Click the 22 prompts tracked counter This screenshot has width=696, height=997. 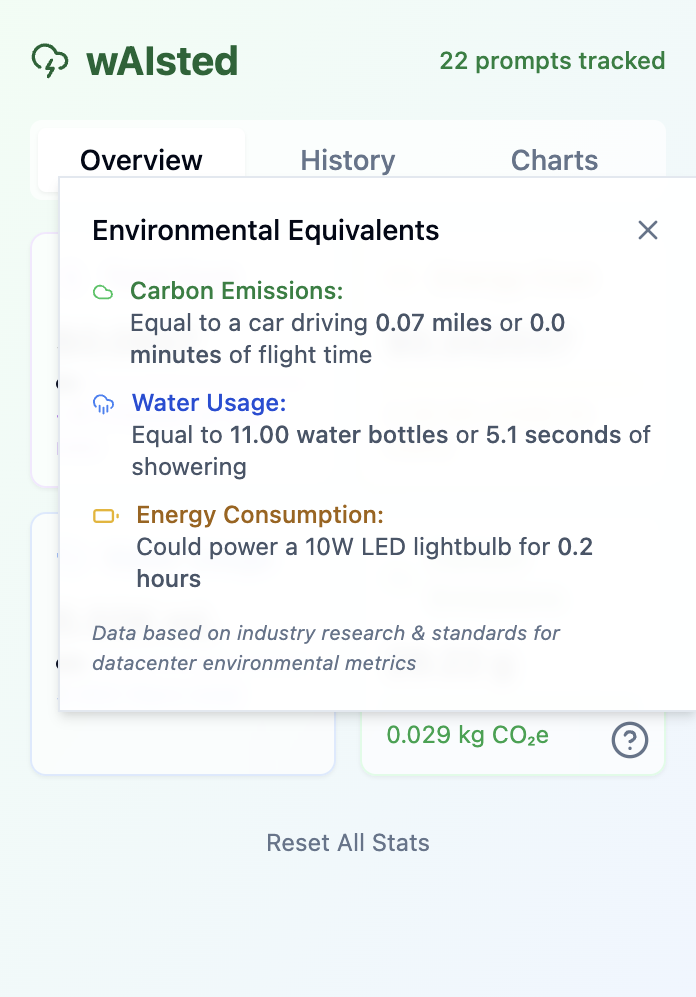coord(552,61)
